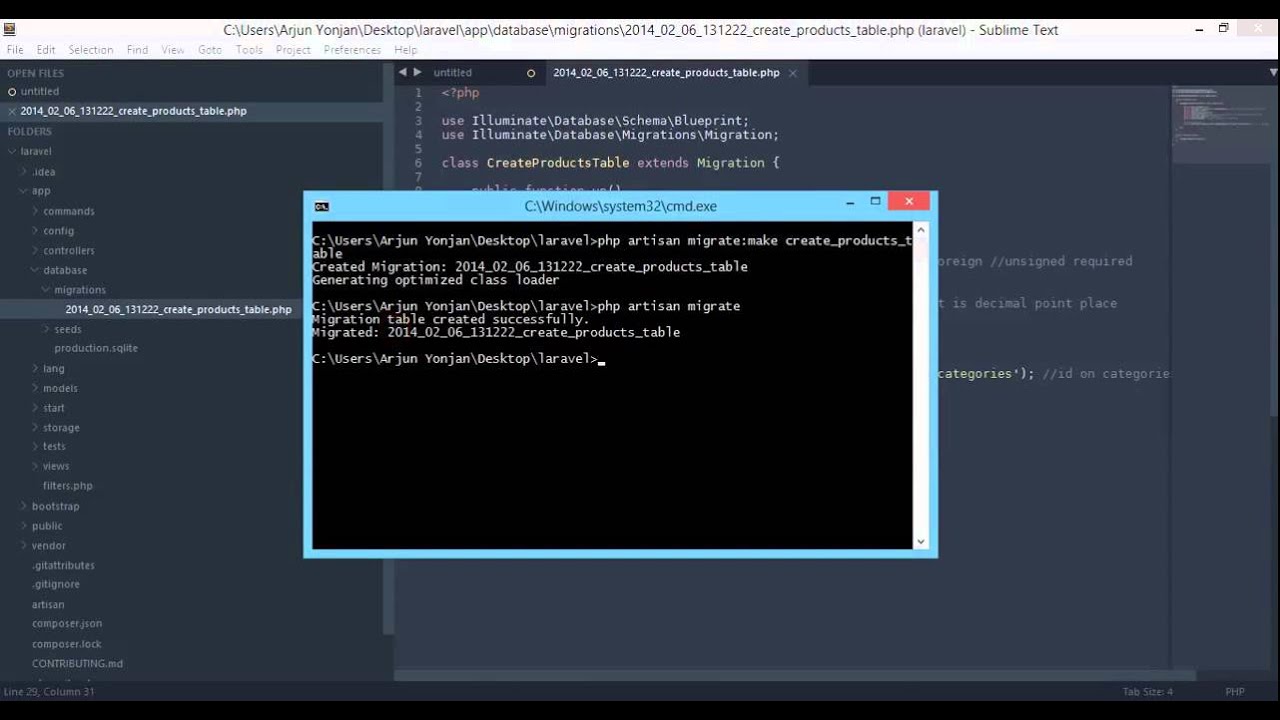The height and width of the screenshot is (720, 1280).
Task: Click the cmd prompt input line
Action: pos(459,359)
